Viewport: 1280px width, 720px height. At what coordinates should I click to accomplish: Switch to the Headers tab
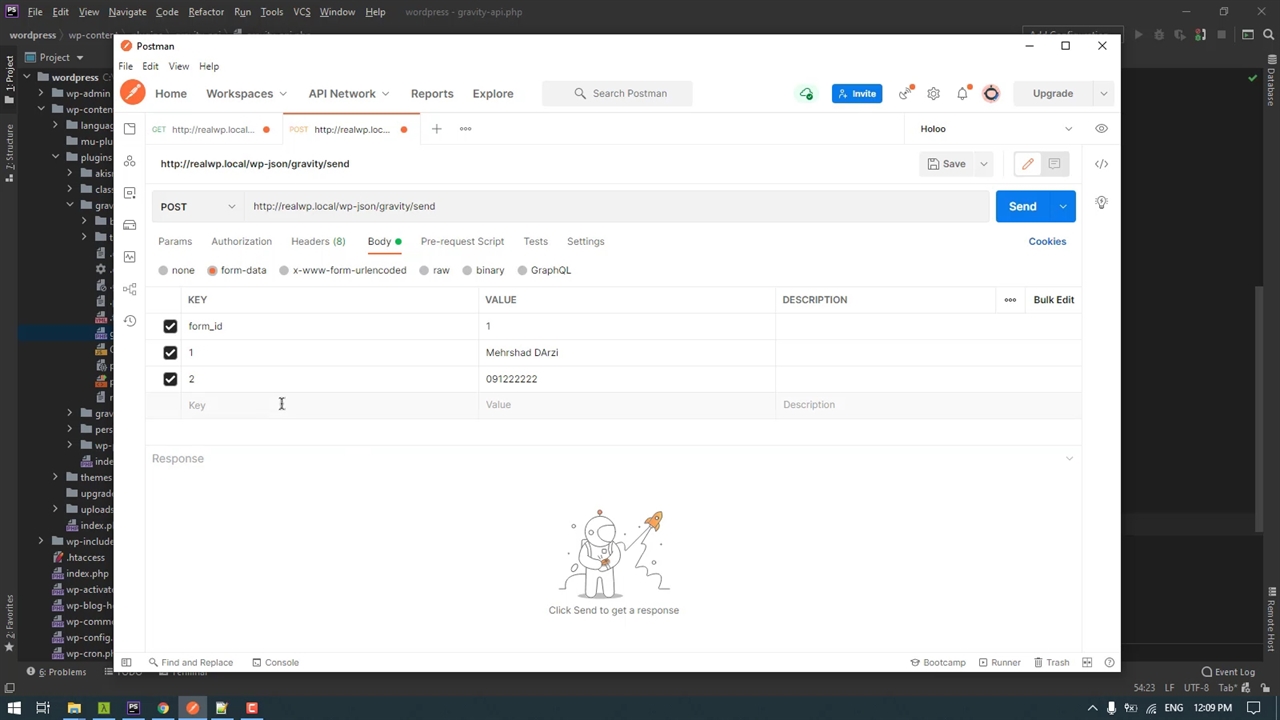[x=317, y=241]
